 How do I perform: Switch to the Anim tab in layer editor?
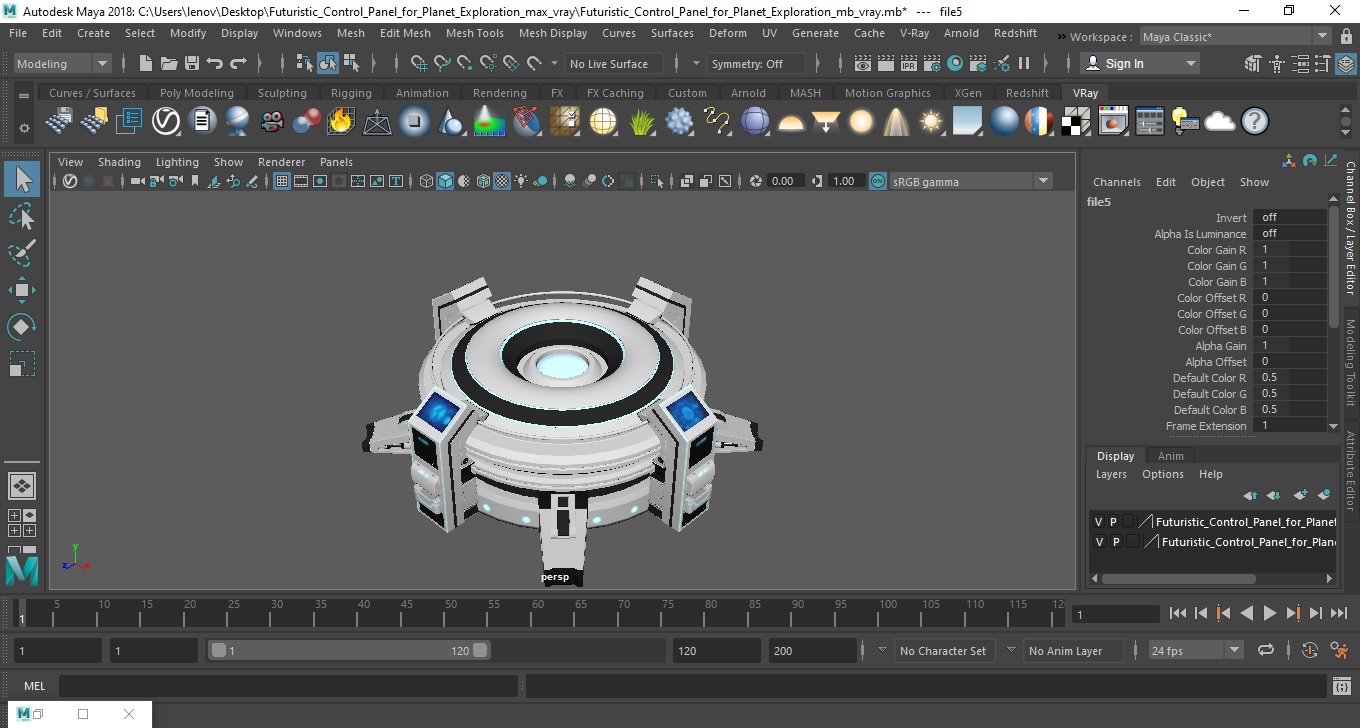click(1170, 456)
